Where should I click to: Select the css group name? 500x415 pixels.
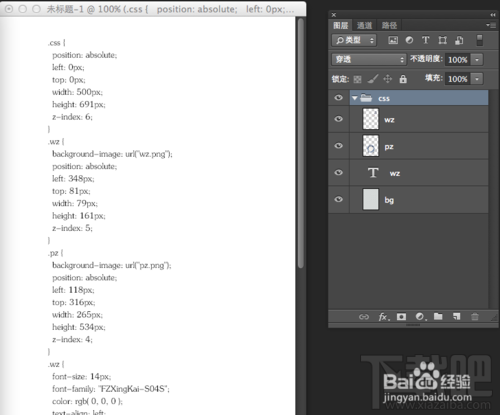click(x=384, y=99)
